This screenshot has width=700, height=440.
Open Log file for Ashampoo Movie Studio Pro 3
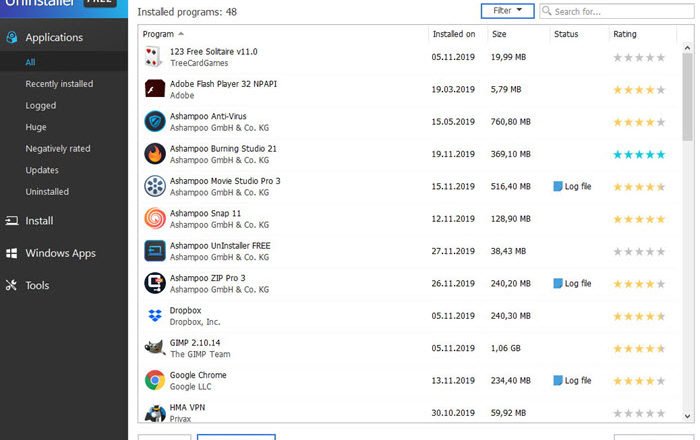click(x=572, y=186)
